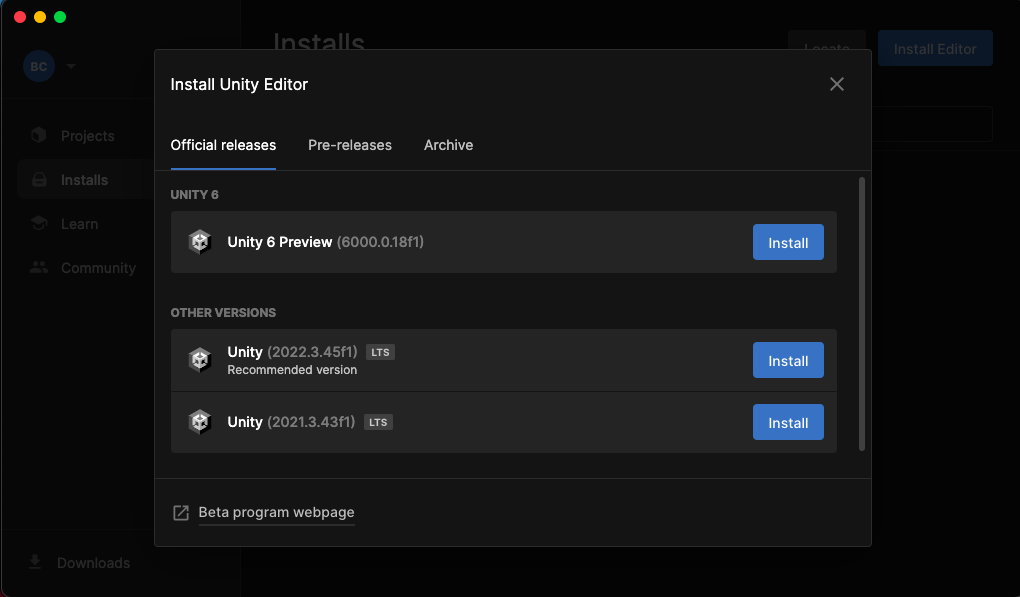1020x597 pixels.
Task: Install Unity 6 Preview 6000.0.18f1
Action: click(x=788, y=243)
